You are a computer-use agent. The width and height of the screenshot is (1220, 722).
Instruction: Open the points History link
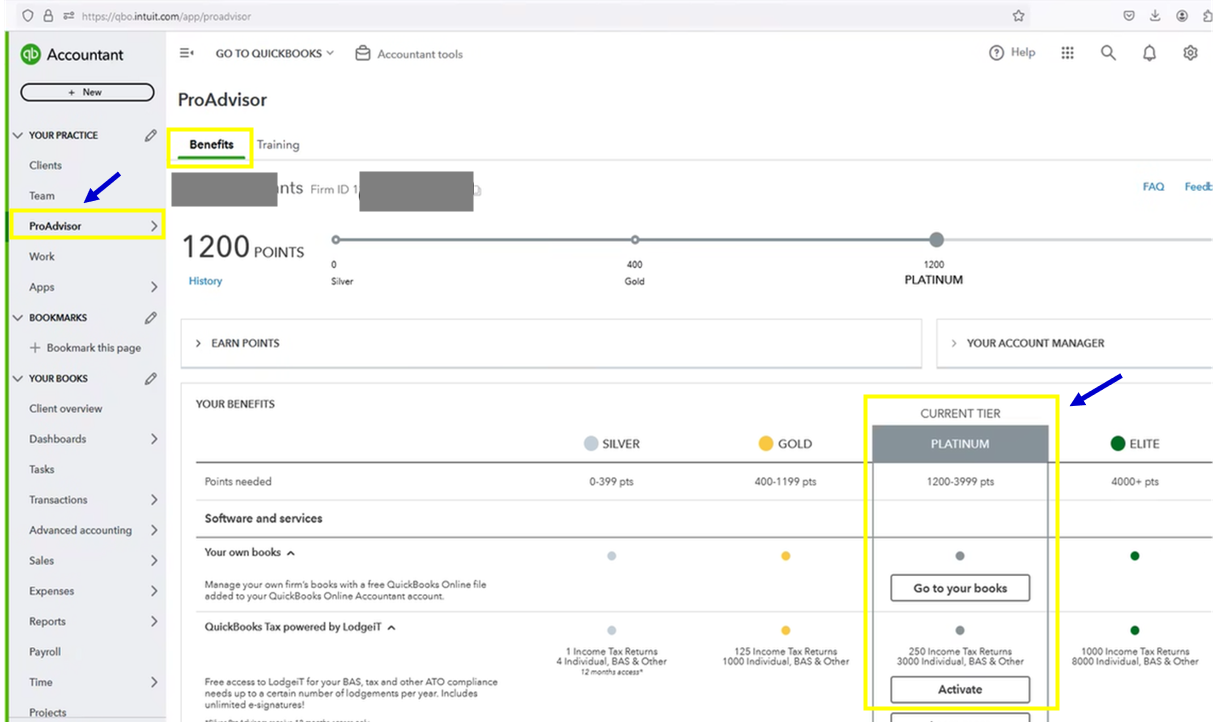coord(205,281)
